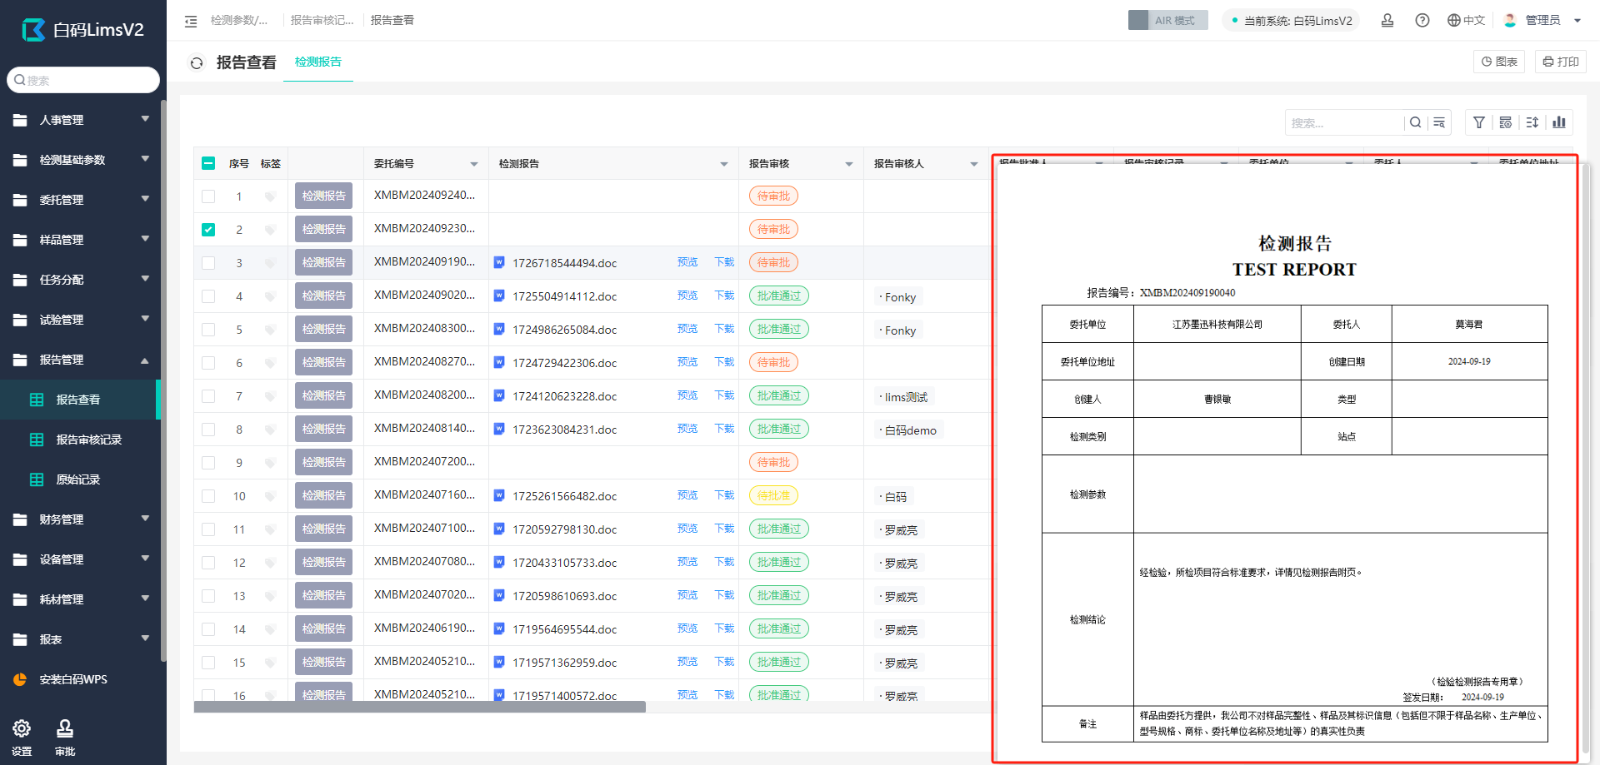Open the 检测报告 column dropdown arrow
This screenshot has height=765, width=1600.
(x=724, y=164)
